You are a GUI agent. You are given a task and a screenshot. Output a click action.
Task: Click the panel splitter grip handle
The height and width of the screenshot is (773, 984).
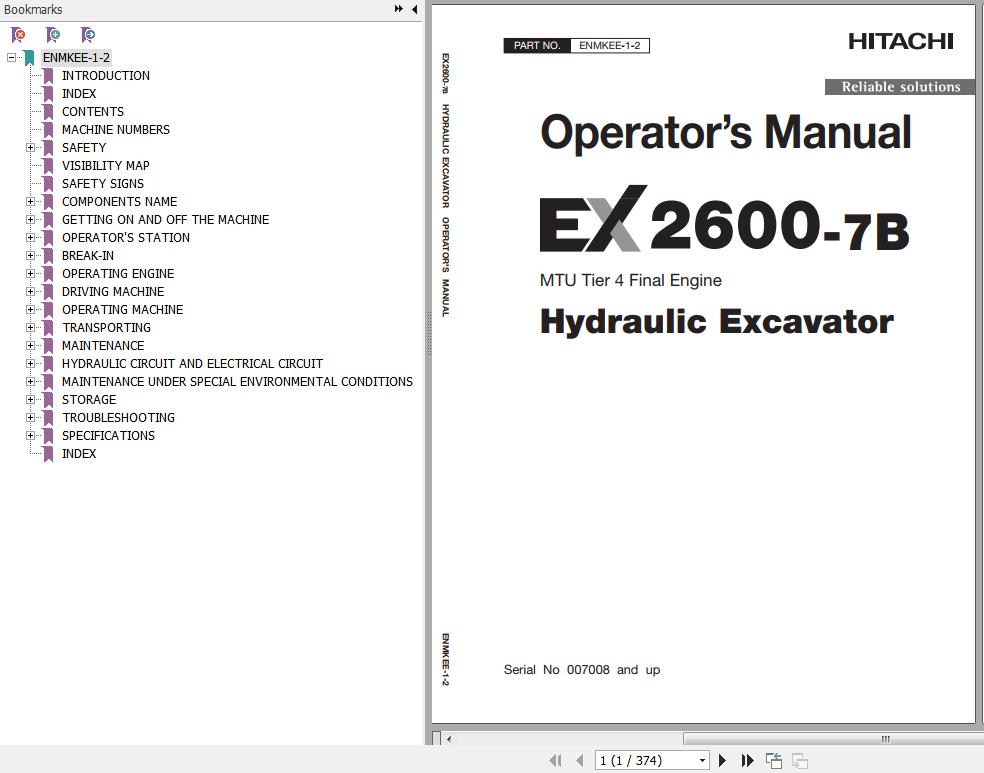429,334
